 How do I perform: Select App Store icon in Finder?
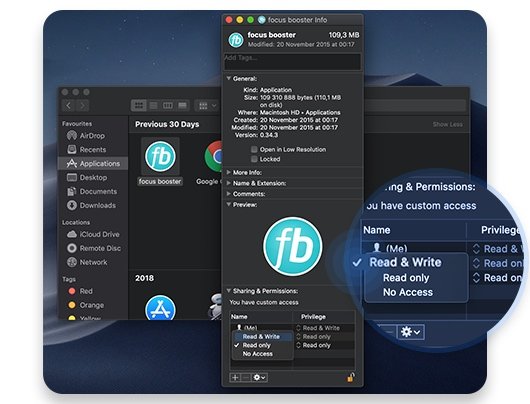(x=160, y=308)
